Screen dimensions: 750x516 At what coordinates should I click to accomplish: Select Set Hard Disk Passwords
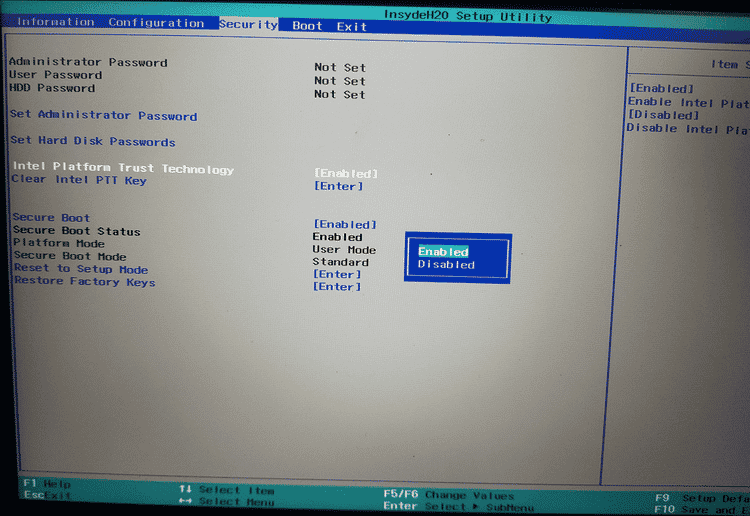tap(93, 141)
